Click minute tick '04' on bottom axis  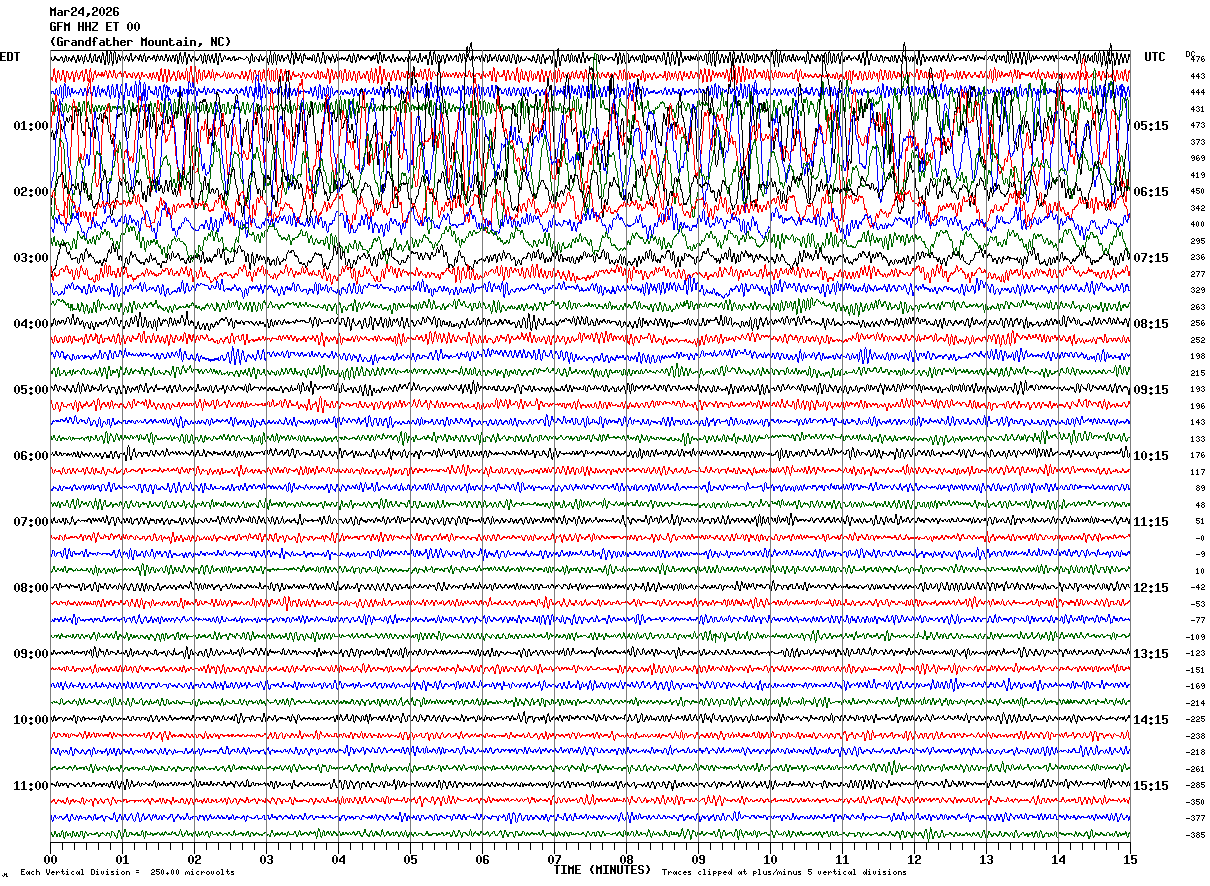[338, 859]
